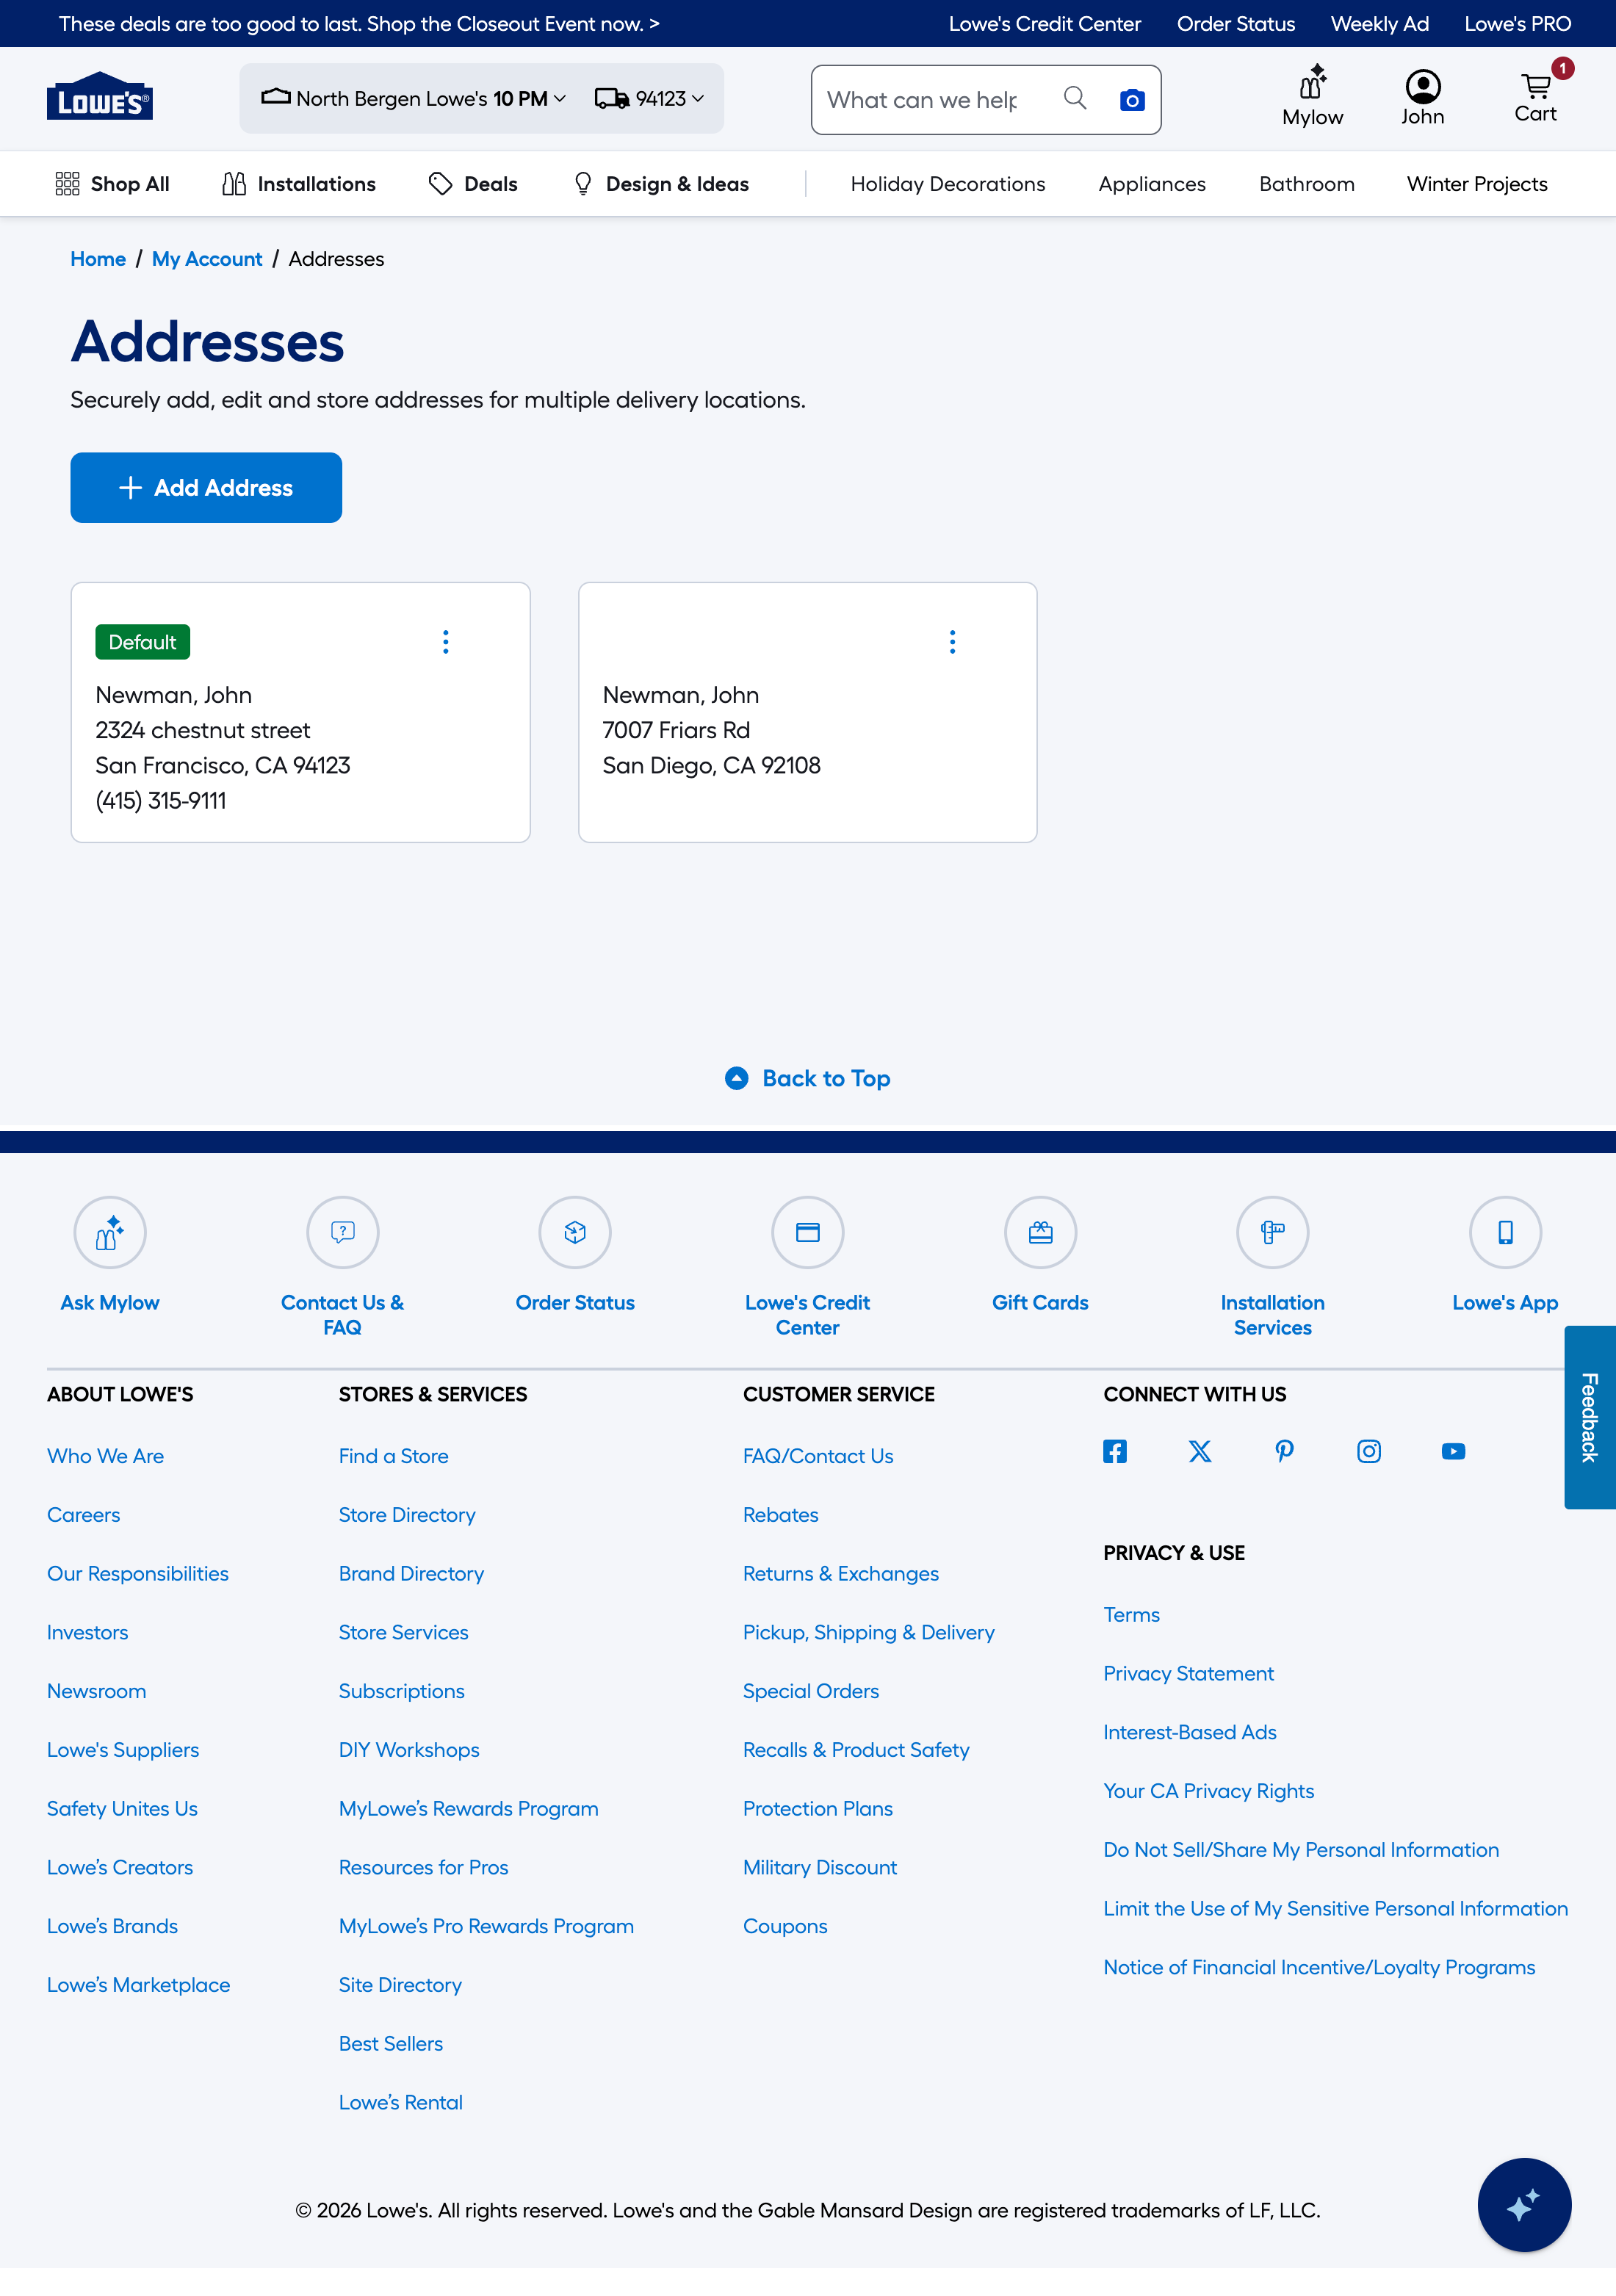This screenshot has height=2296, width=1616.
Task: Expand the 94123 delivery ZIP dropdown
Action: pyautogui.click(x=651, y=99)
